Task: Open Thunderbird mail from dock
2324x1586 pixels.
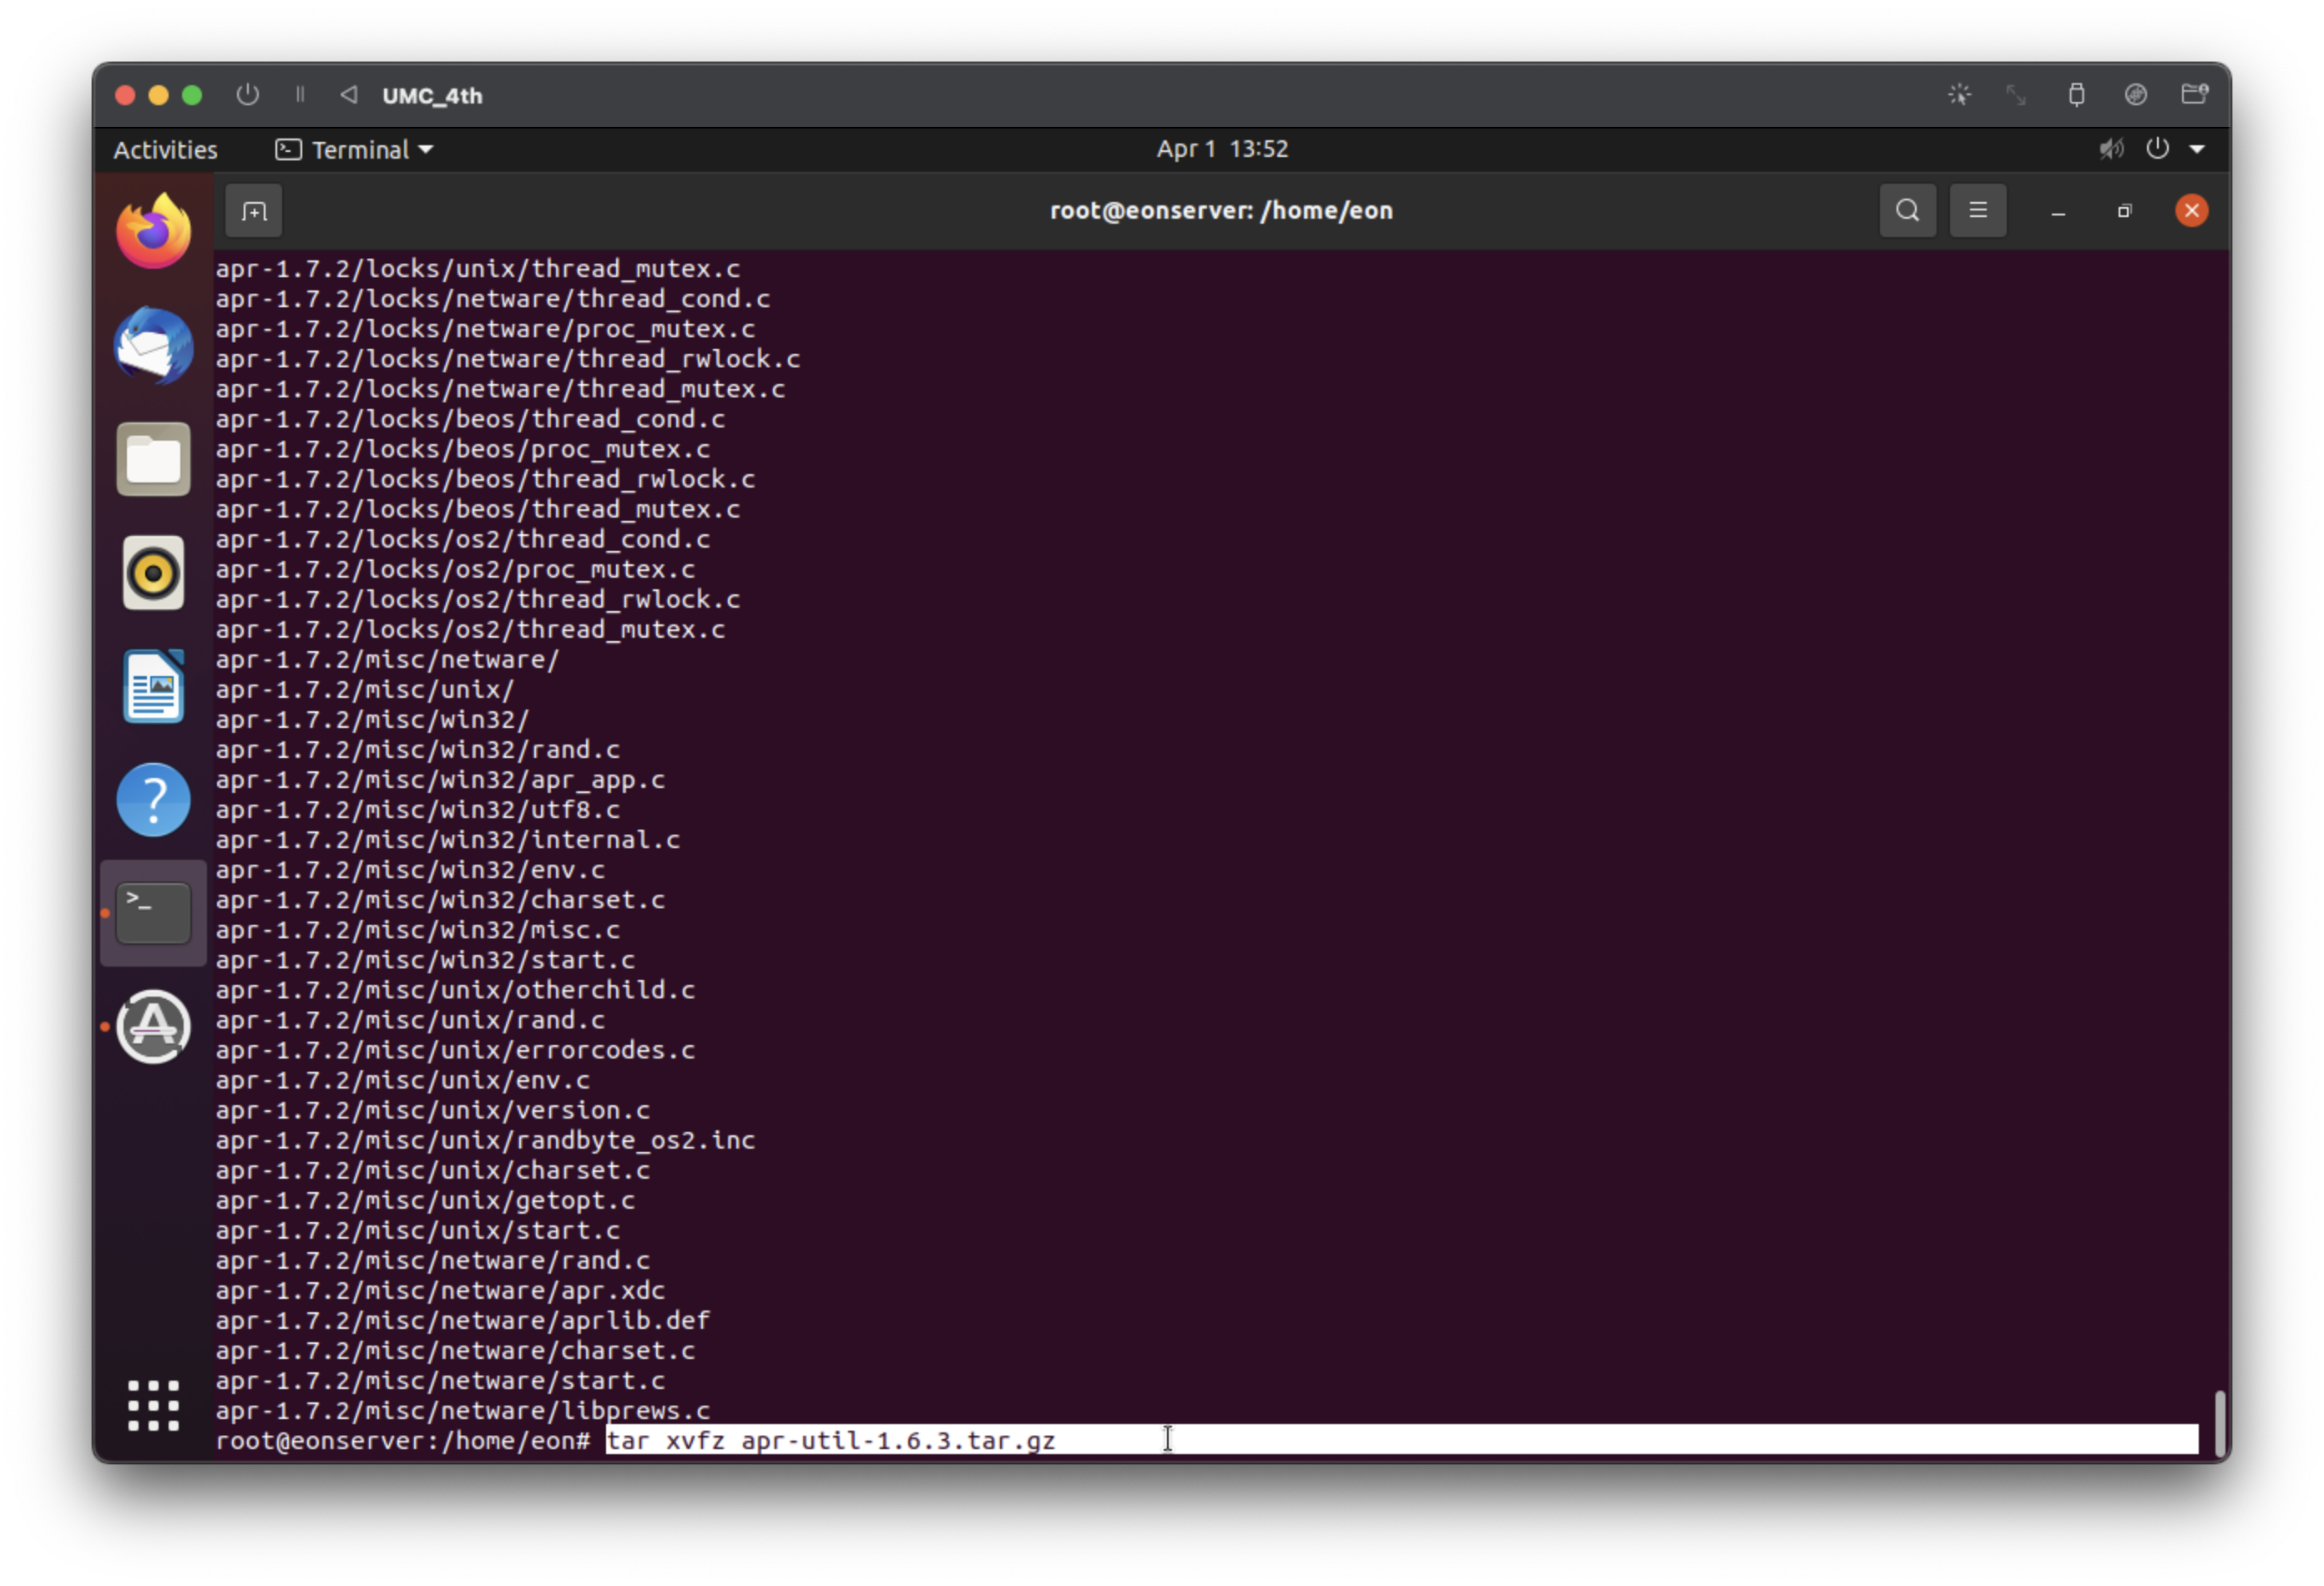Action: pos(153,346)
